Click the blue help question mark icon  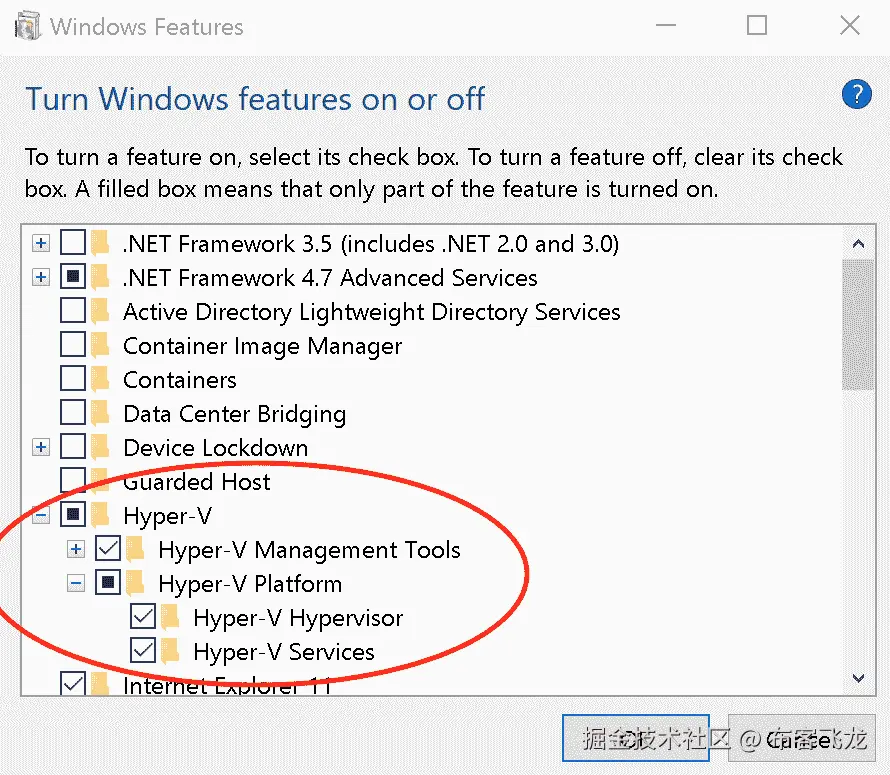[x=857, y=96]
